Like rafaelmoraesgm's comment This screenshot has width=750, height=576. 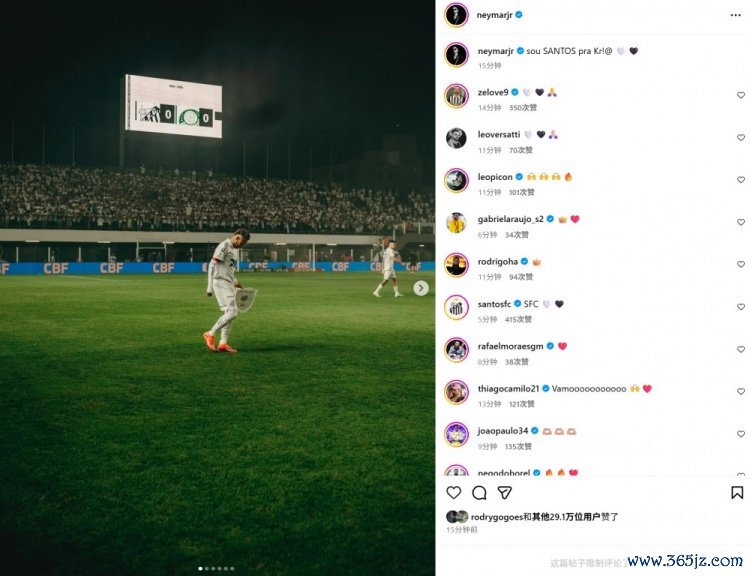click(x=740, y=349)
